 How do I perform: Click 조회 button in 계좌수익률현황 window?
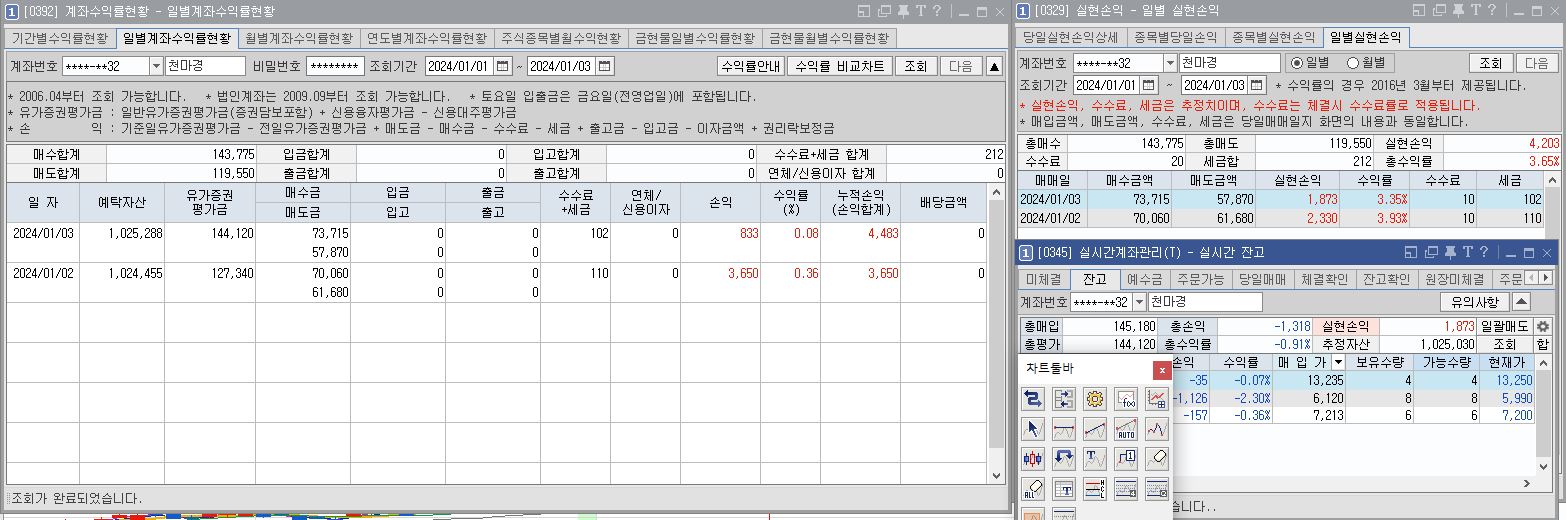915,66
